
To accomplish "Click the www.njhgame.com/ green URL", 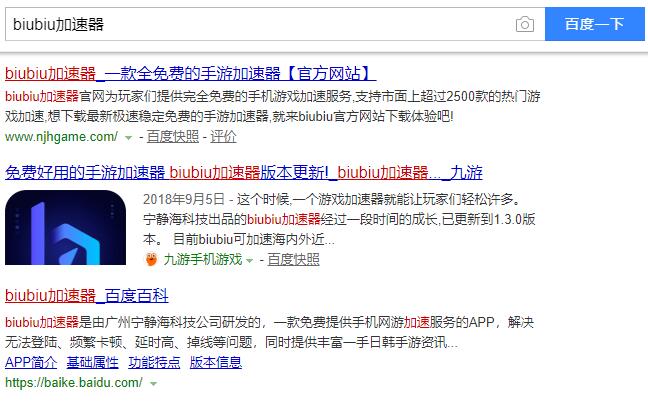I will (62, 136).
